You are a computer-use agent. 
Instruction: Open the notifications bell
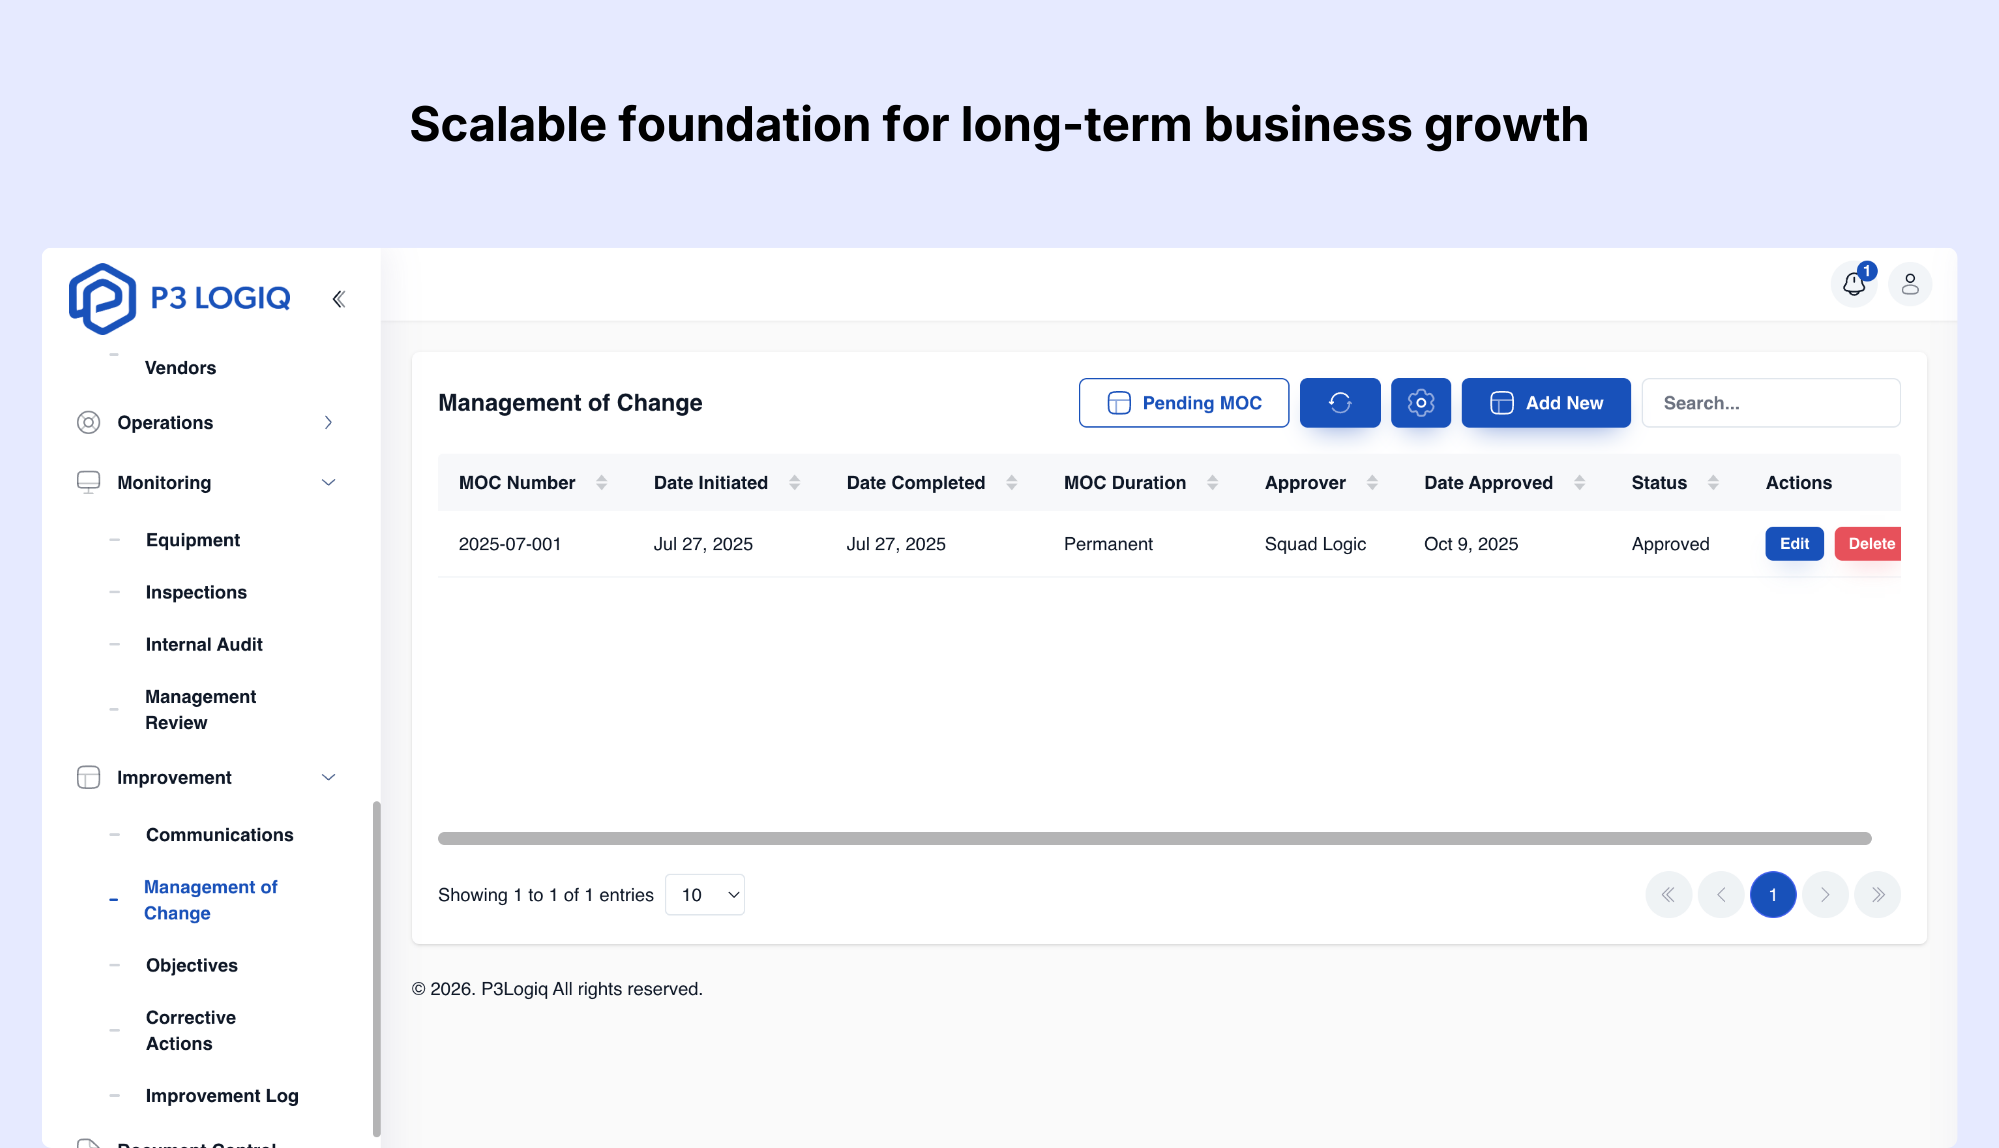click(x=1854, y=285)
